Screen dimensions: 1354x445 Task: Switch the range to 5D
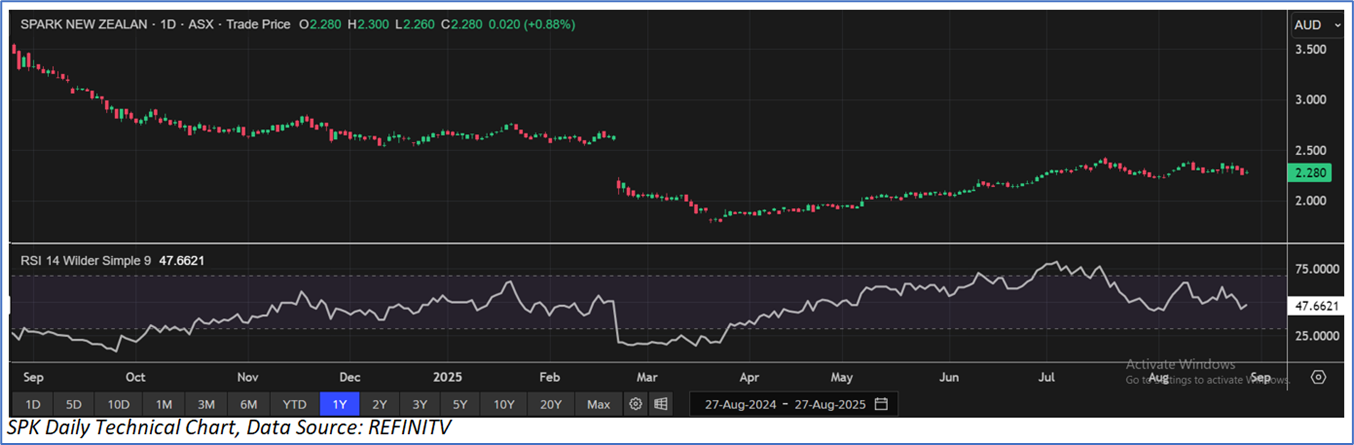74,404
